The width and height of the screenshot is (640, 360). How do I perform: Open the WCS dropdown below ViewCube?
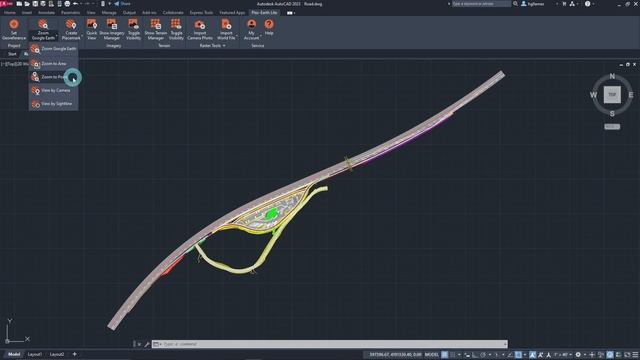point(612,127)
